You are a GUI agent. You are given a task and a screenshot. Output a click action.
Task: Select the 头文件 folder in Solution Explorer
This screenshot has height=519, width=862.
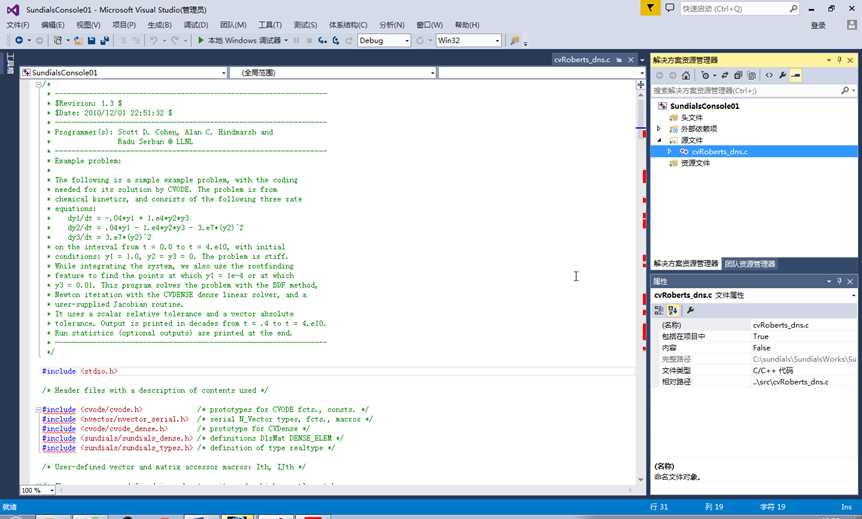[691, 118]
